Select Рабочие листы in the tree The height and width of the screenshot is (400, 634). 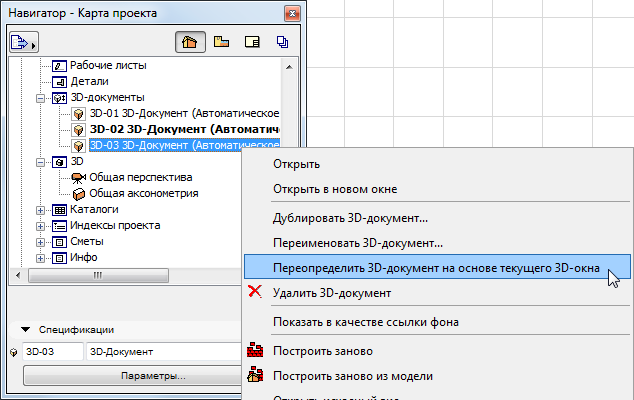pyautogui.click(x=108, y=66)
